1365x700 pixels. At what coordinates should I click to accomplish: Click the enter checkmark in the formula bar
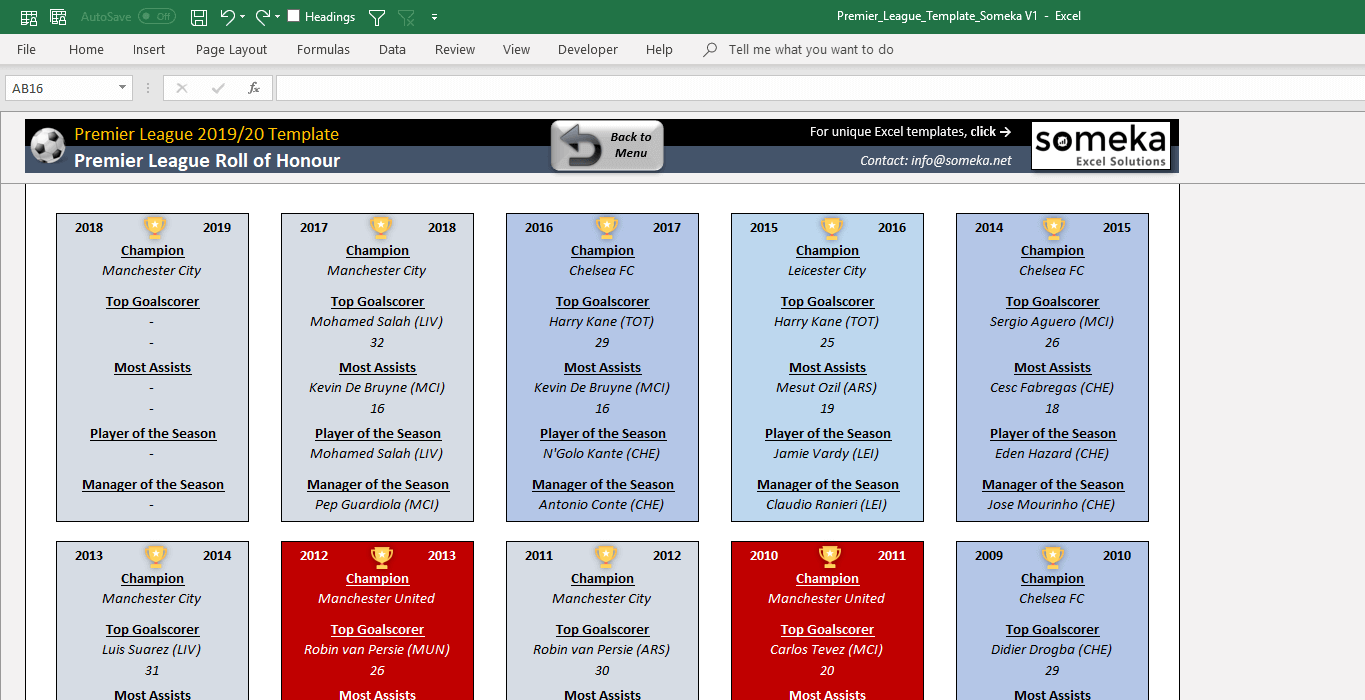point(218,88)
